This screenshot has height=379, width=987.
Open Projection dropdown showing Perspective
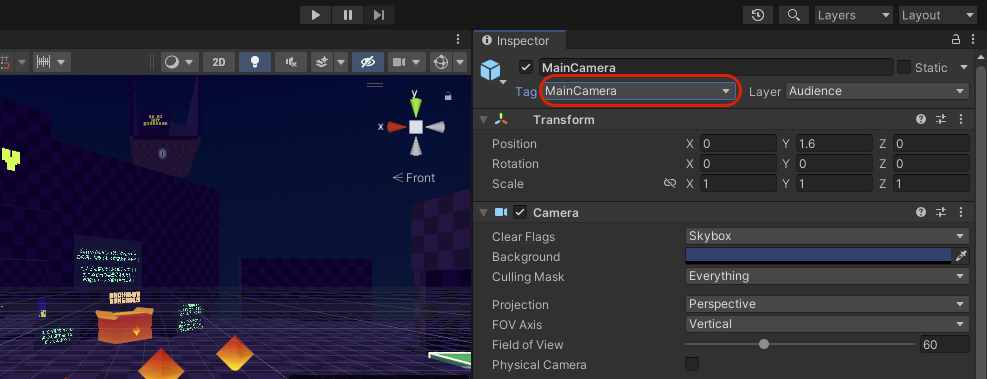tap(827, 304)
